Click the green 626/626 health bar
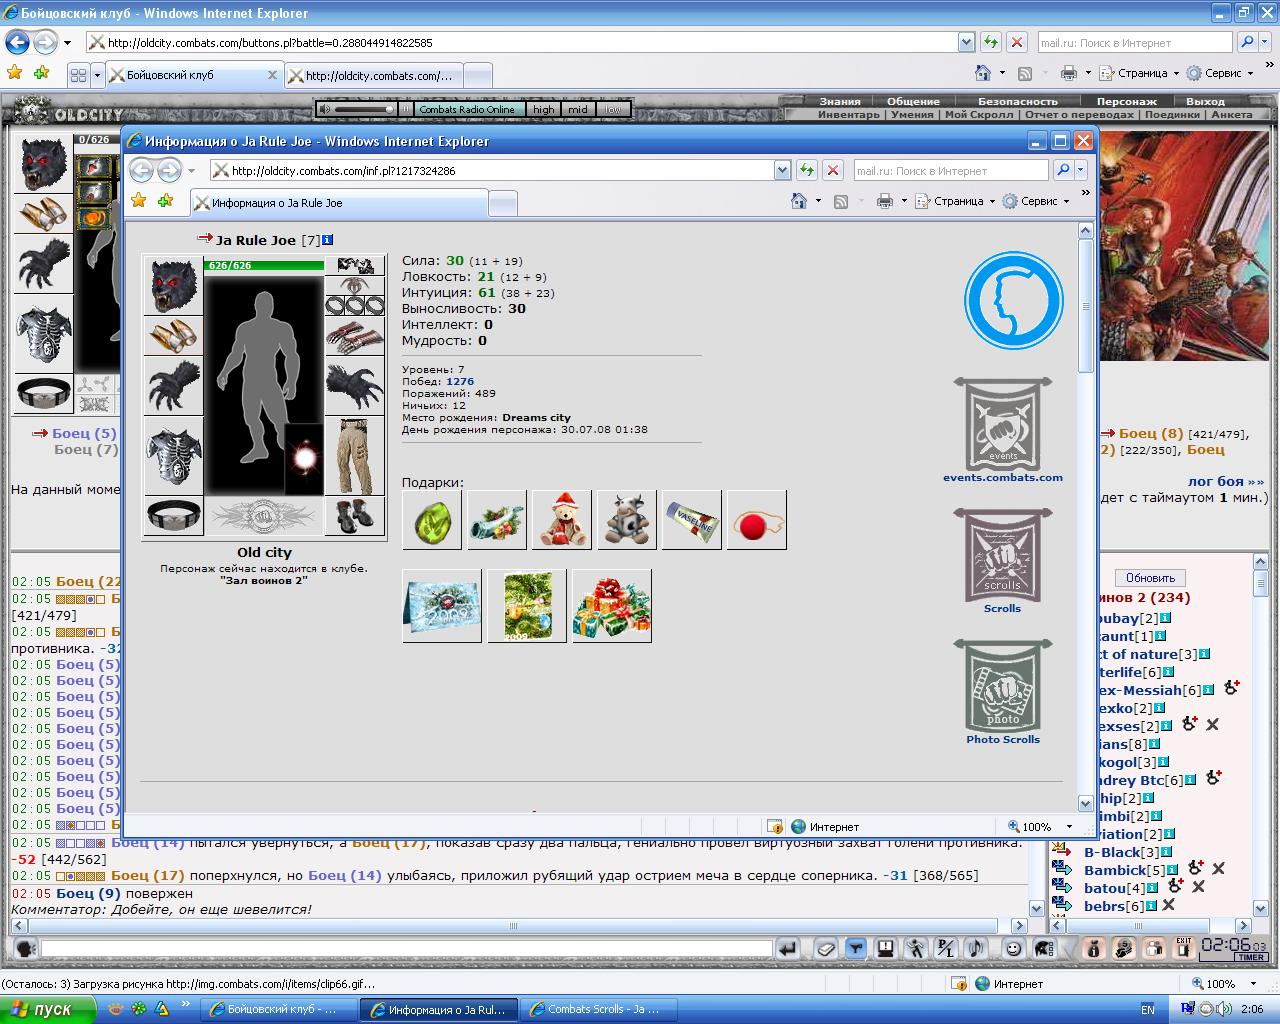 pyautogui.click(x=264, y=265)
